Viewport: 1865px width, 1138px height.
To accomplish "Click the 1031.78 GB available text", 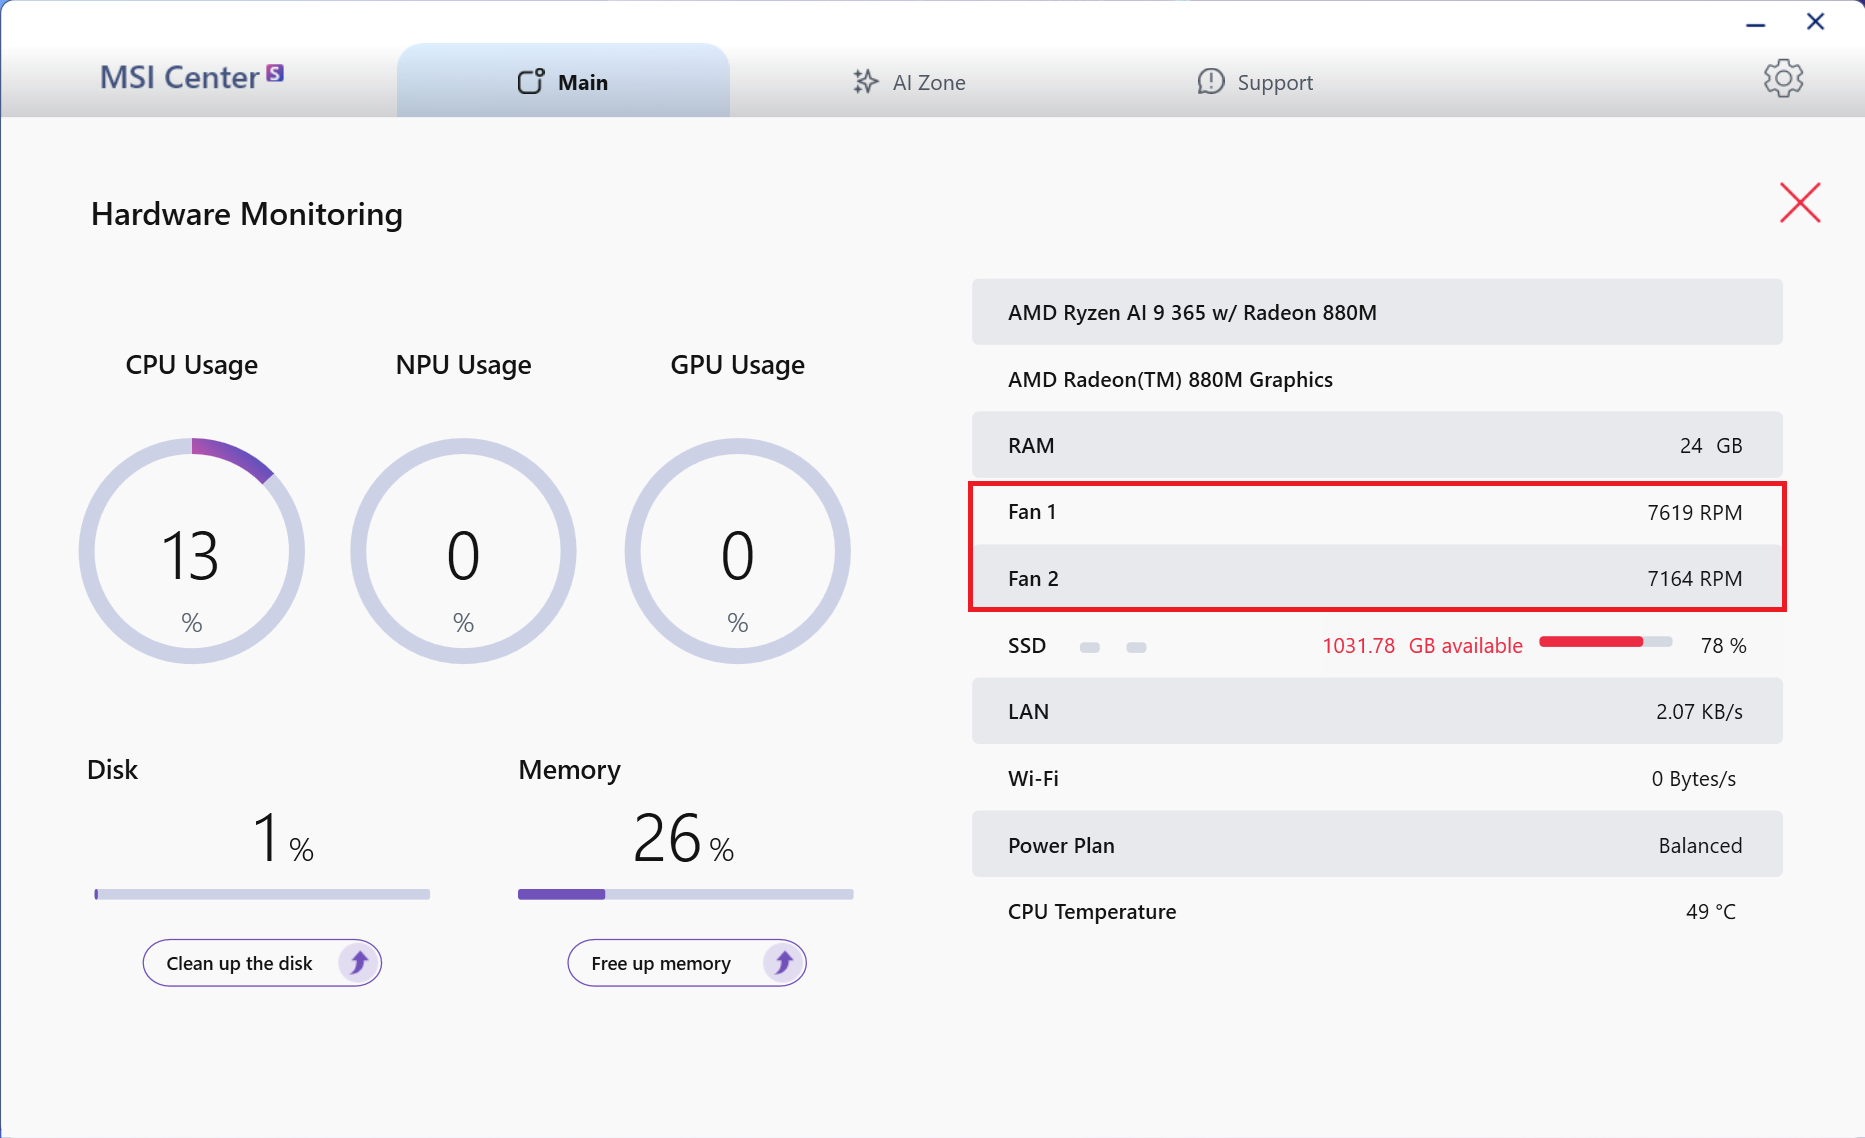I will (x=1422, y=646).
